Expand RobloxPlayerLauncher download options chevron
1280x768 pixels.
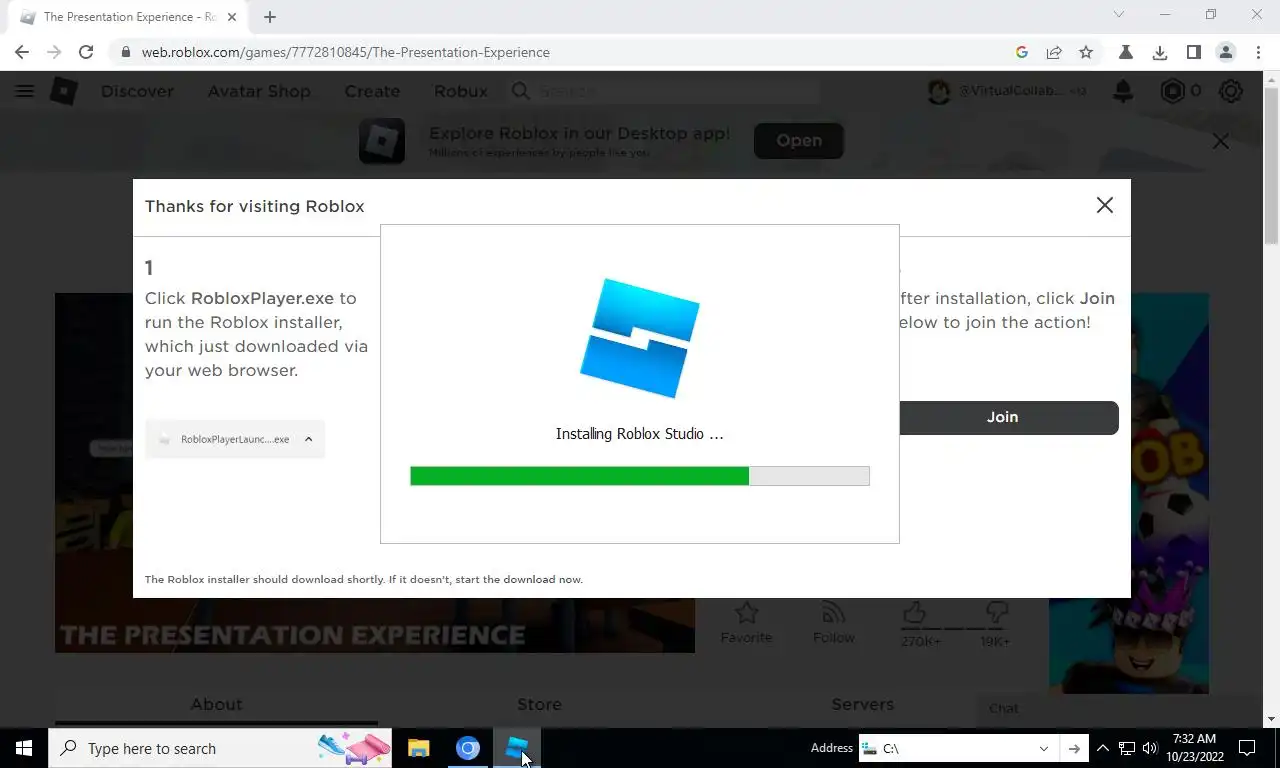point(308,439)
